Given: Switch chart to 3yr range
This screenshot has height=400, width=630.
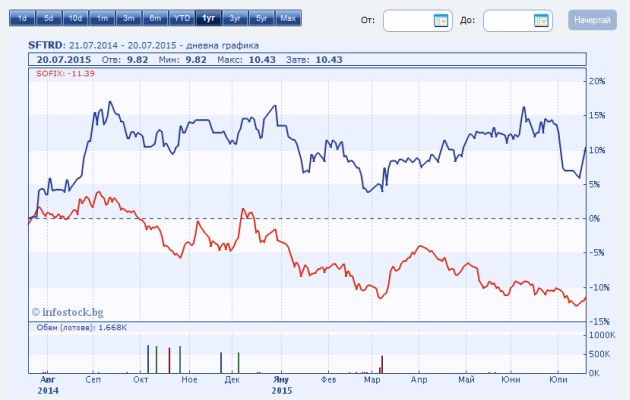Looking at the screenshot, I should click(x=235, y=18).
